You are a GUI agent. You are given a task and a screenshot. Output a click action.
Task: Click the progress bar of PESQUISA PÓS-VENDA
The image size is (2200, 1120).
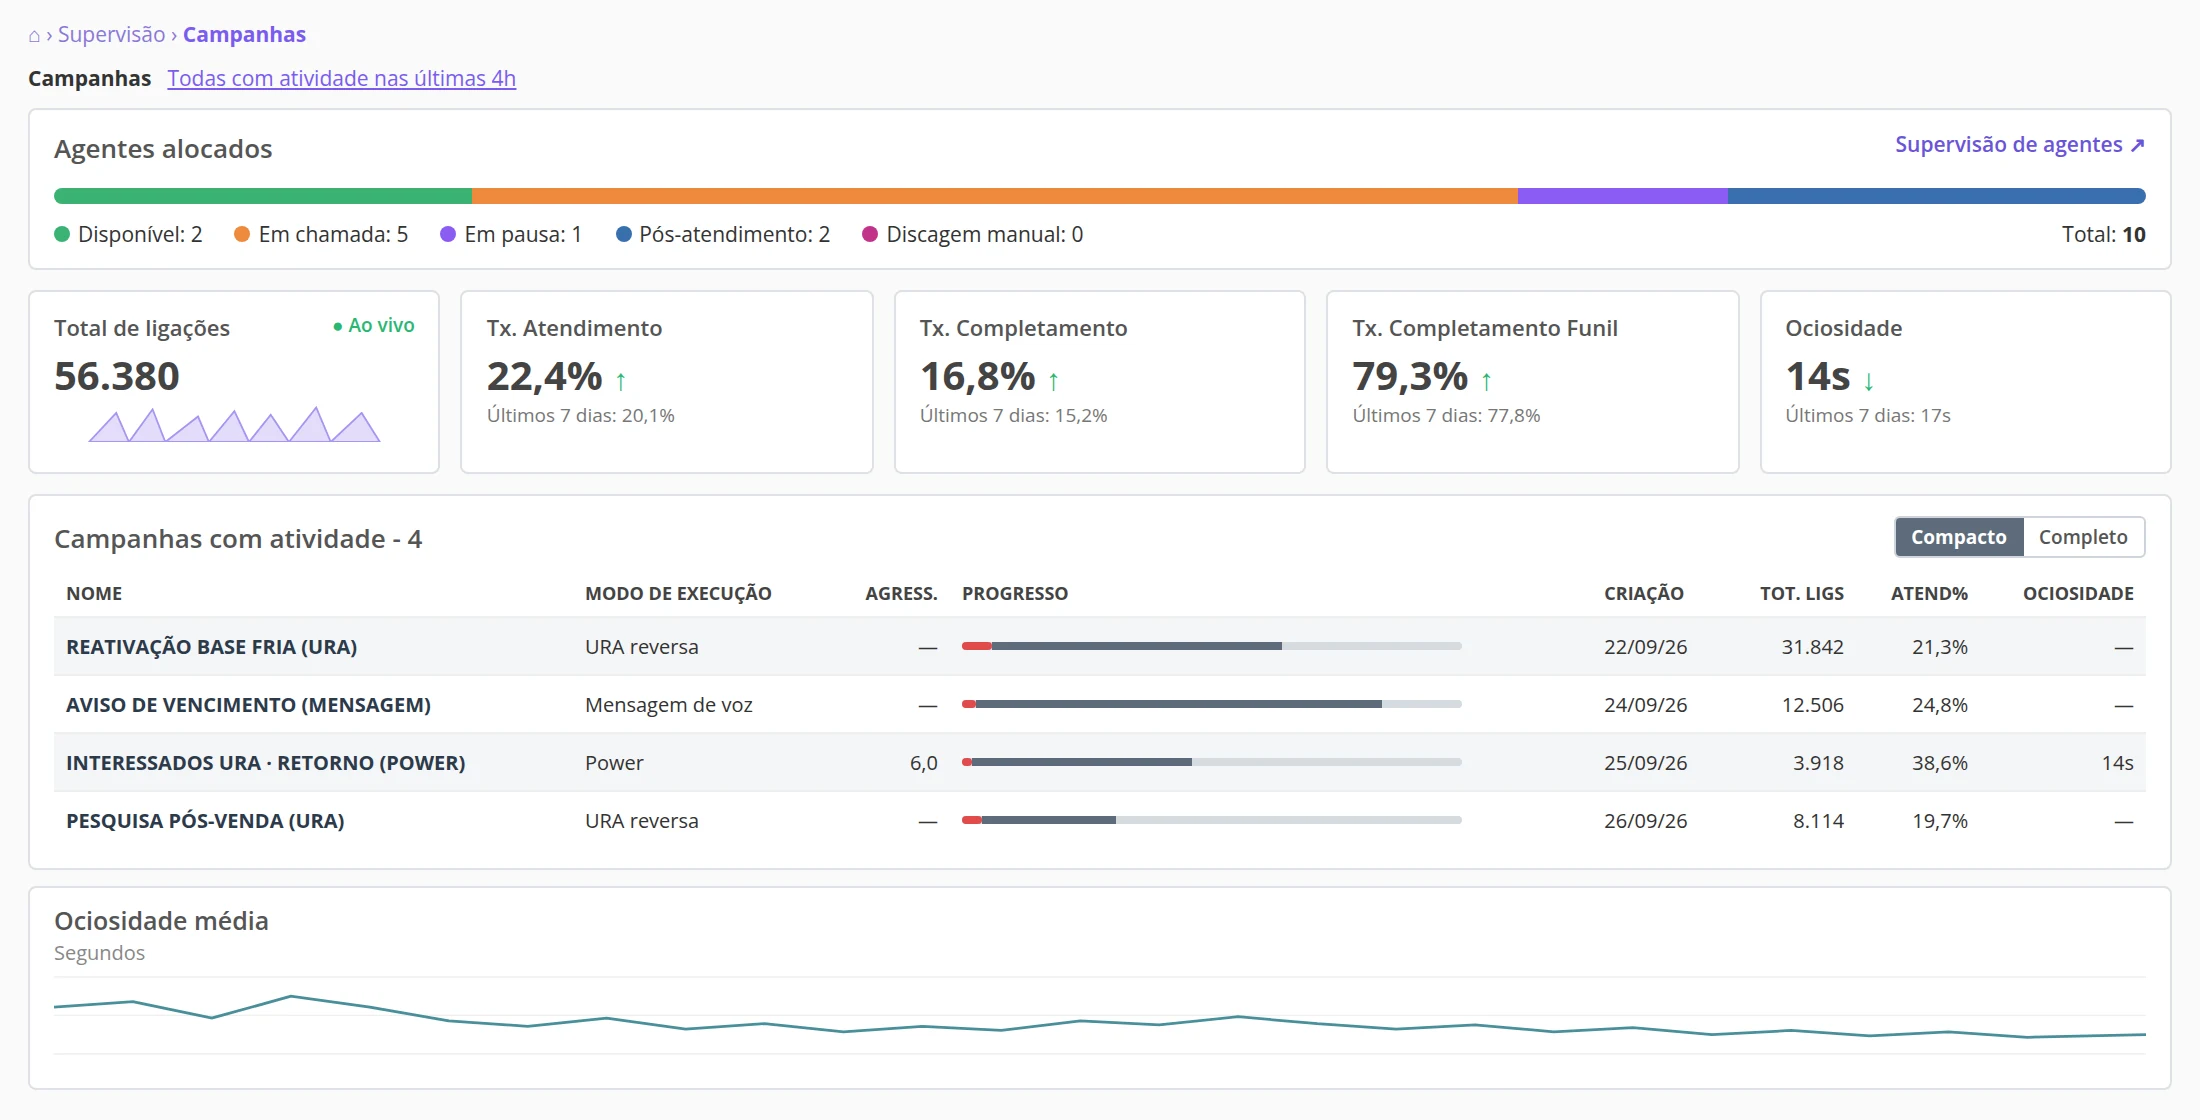tap(1212, 820)
